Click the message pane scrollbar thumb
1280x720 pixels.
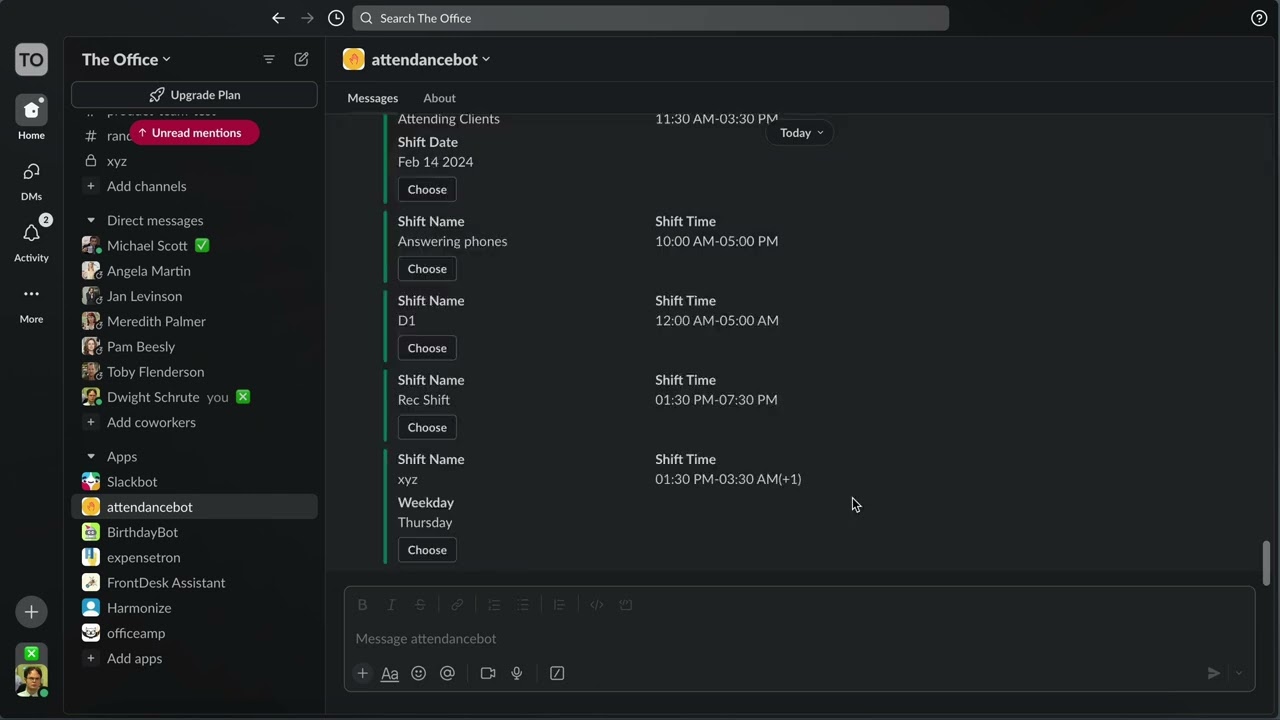[x=1266, y=563]
